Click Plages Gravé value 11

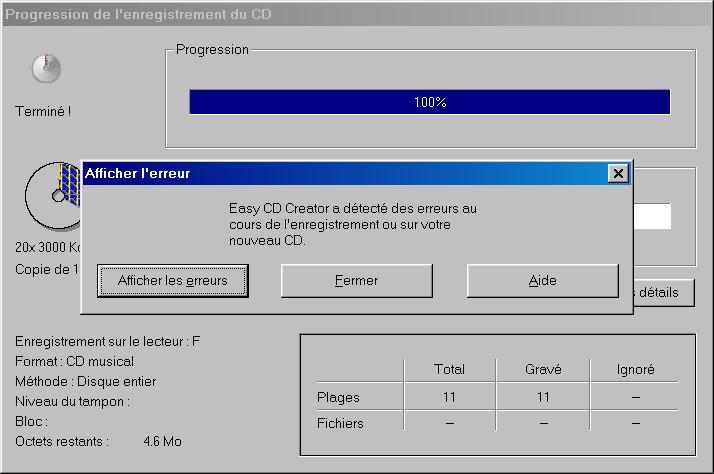click(543, 398)
